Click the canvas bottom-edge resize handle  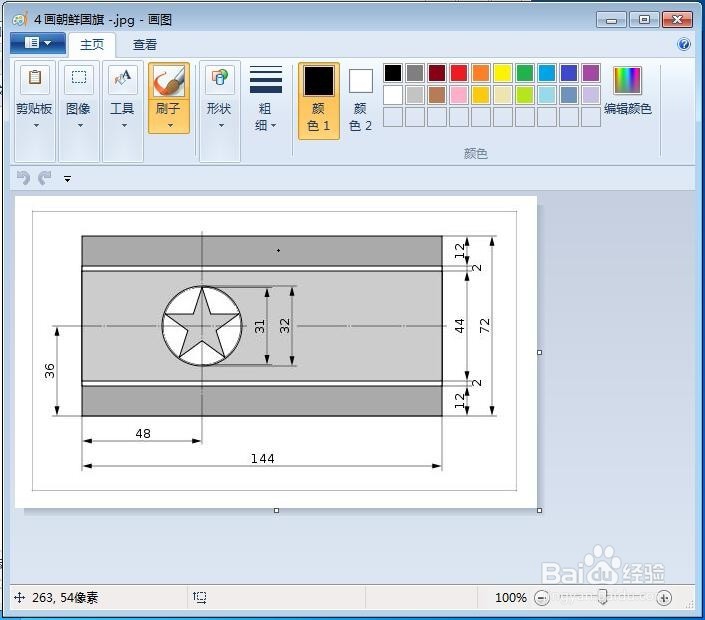[x=277, y=510]
